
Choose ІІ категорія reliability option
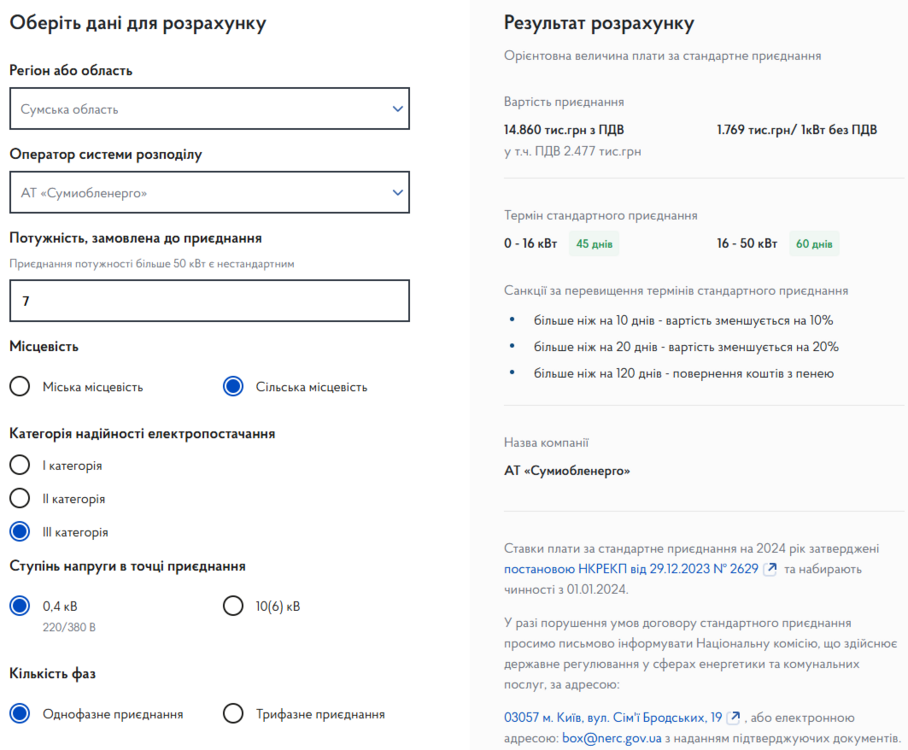click(21, 499)
